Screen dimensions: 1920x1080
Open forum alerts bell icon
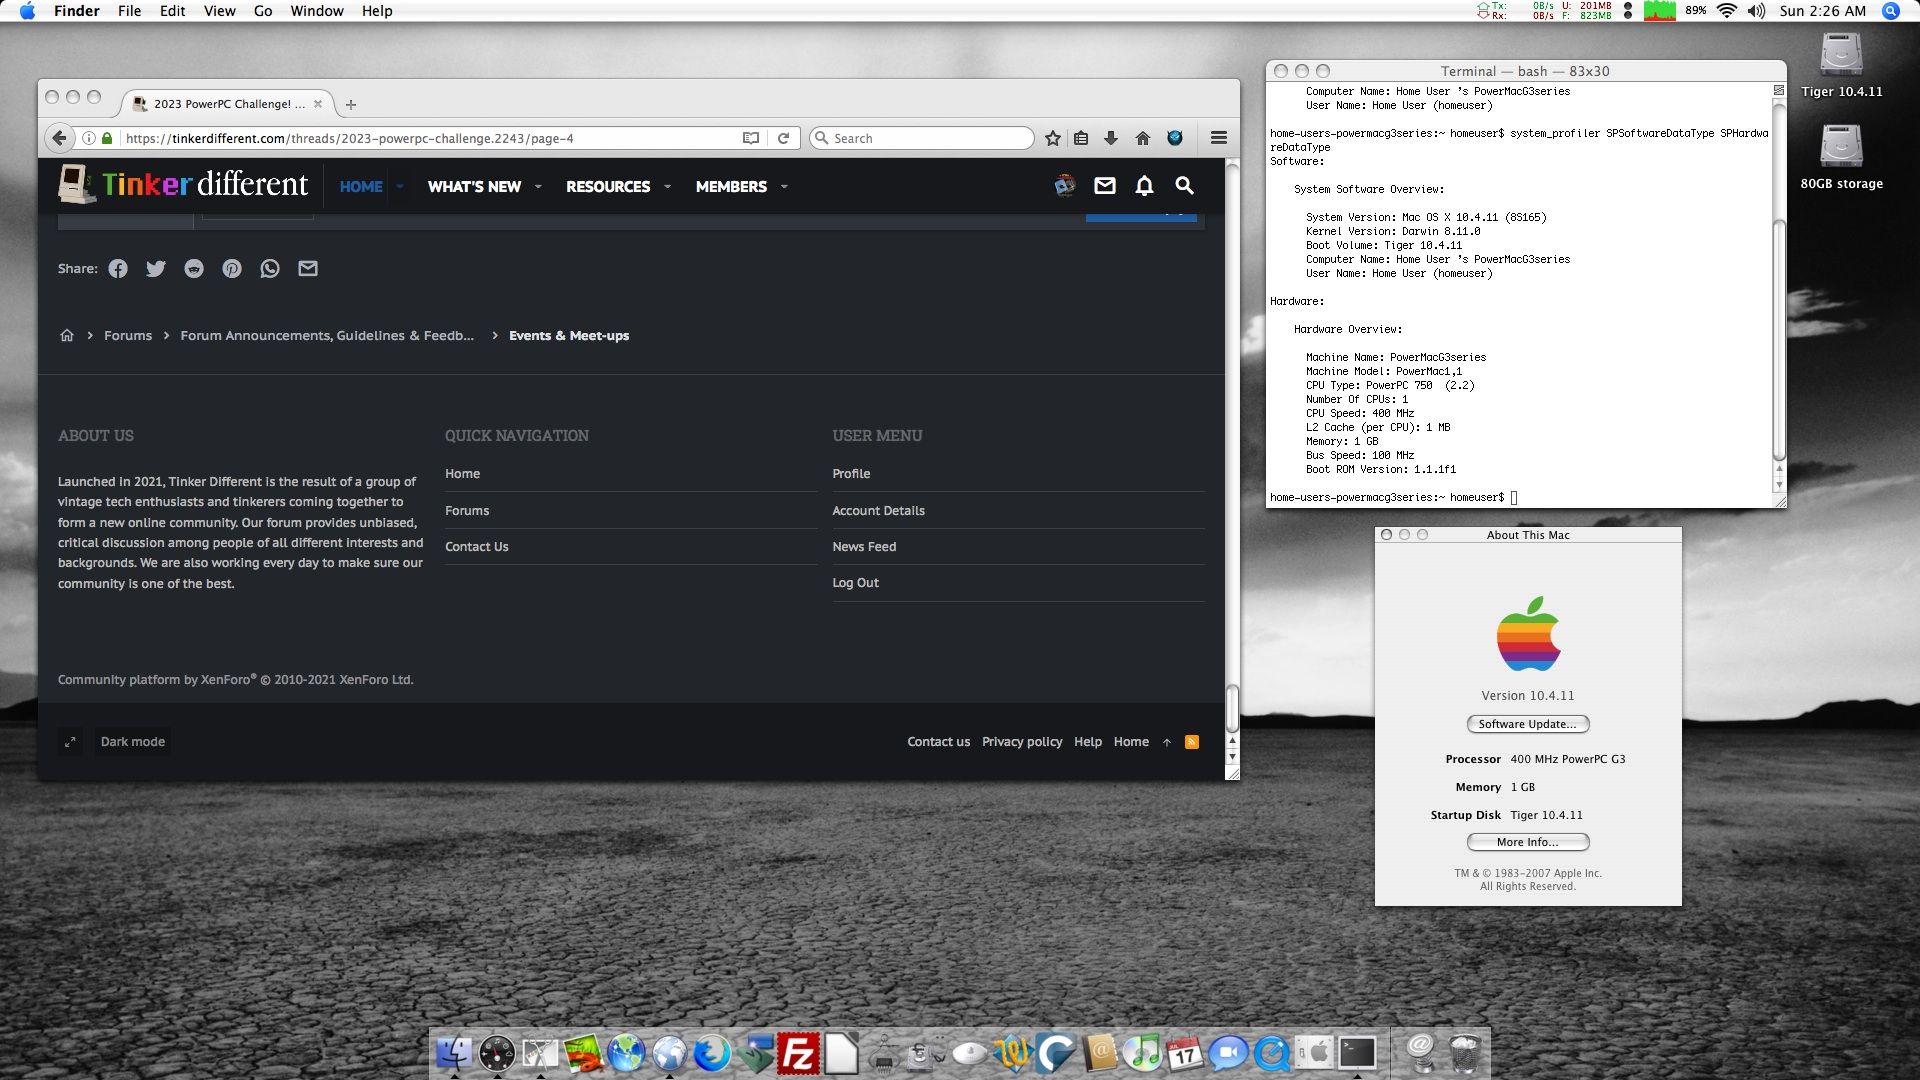pyautogui.click(x=1144, y=185)
